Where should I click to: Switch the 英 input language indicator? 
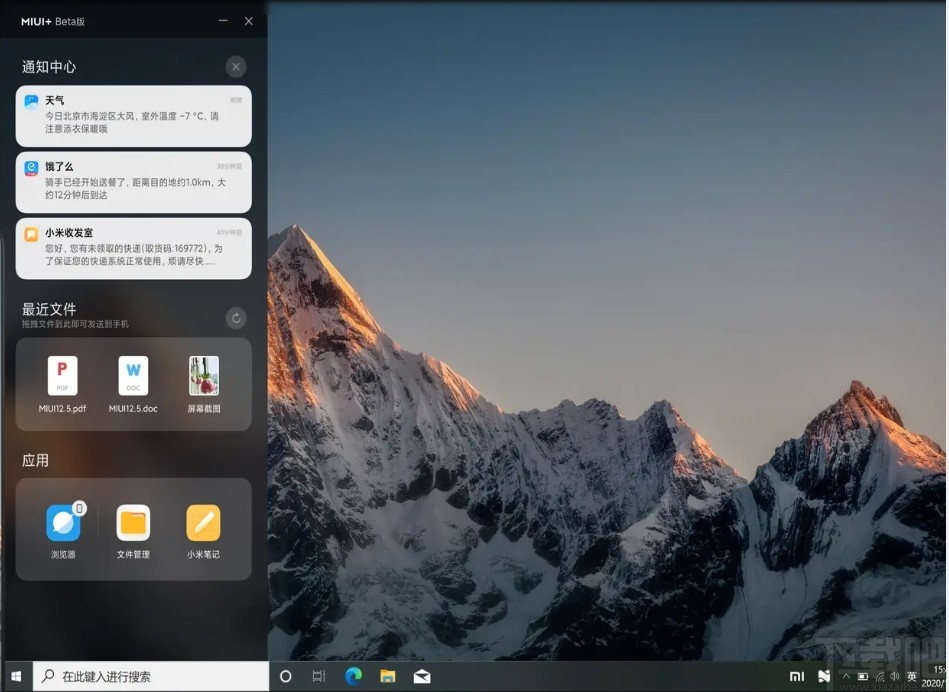click(911, 677)
